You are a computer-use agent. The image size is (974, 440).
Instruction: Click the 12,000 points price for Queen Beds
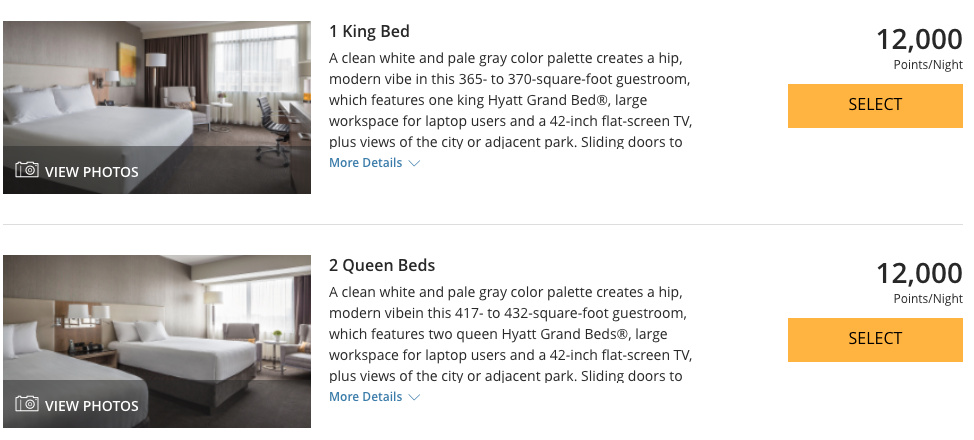[919, 273]
